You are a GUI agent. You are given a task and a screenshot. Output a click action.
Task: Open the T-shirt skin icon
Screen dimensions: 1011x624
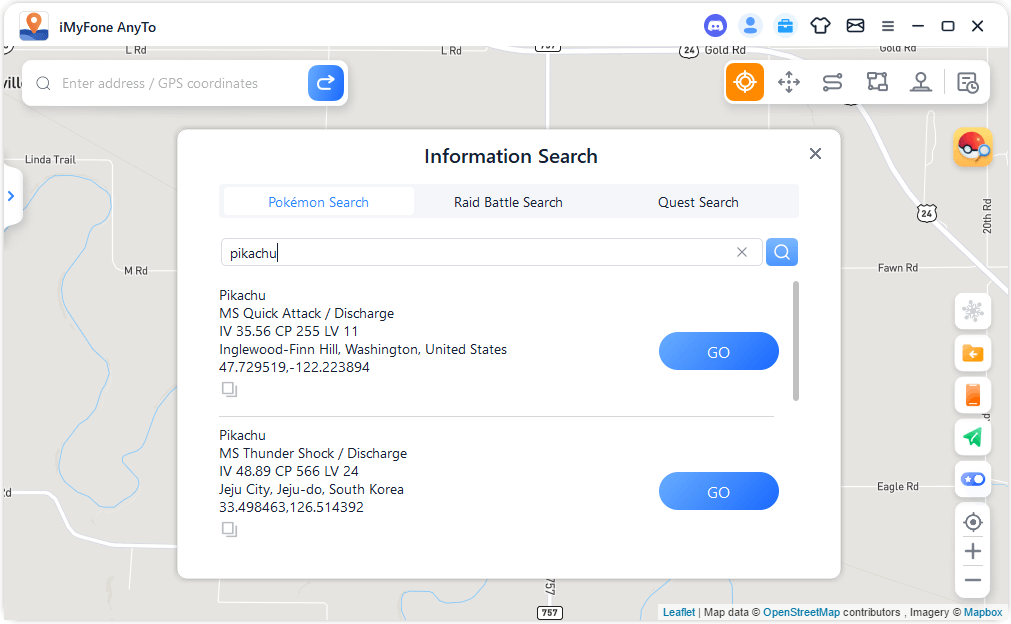820,26
